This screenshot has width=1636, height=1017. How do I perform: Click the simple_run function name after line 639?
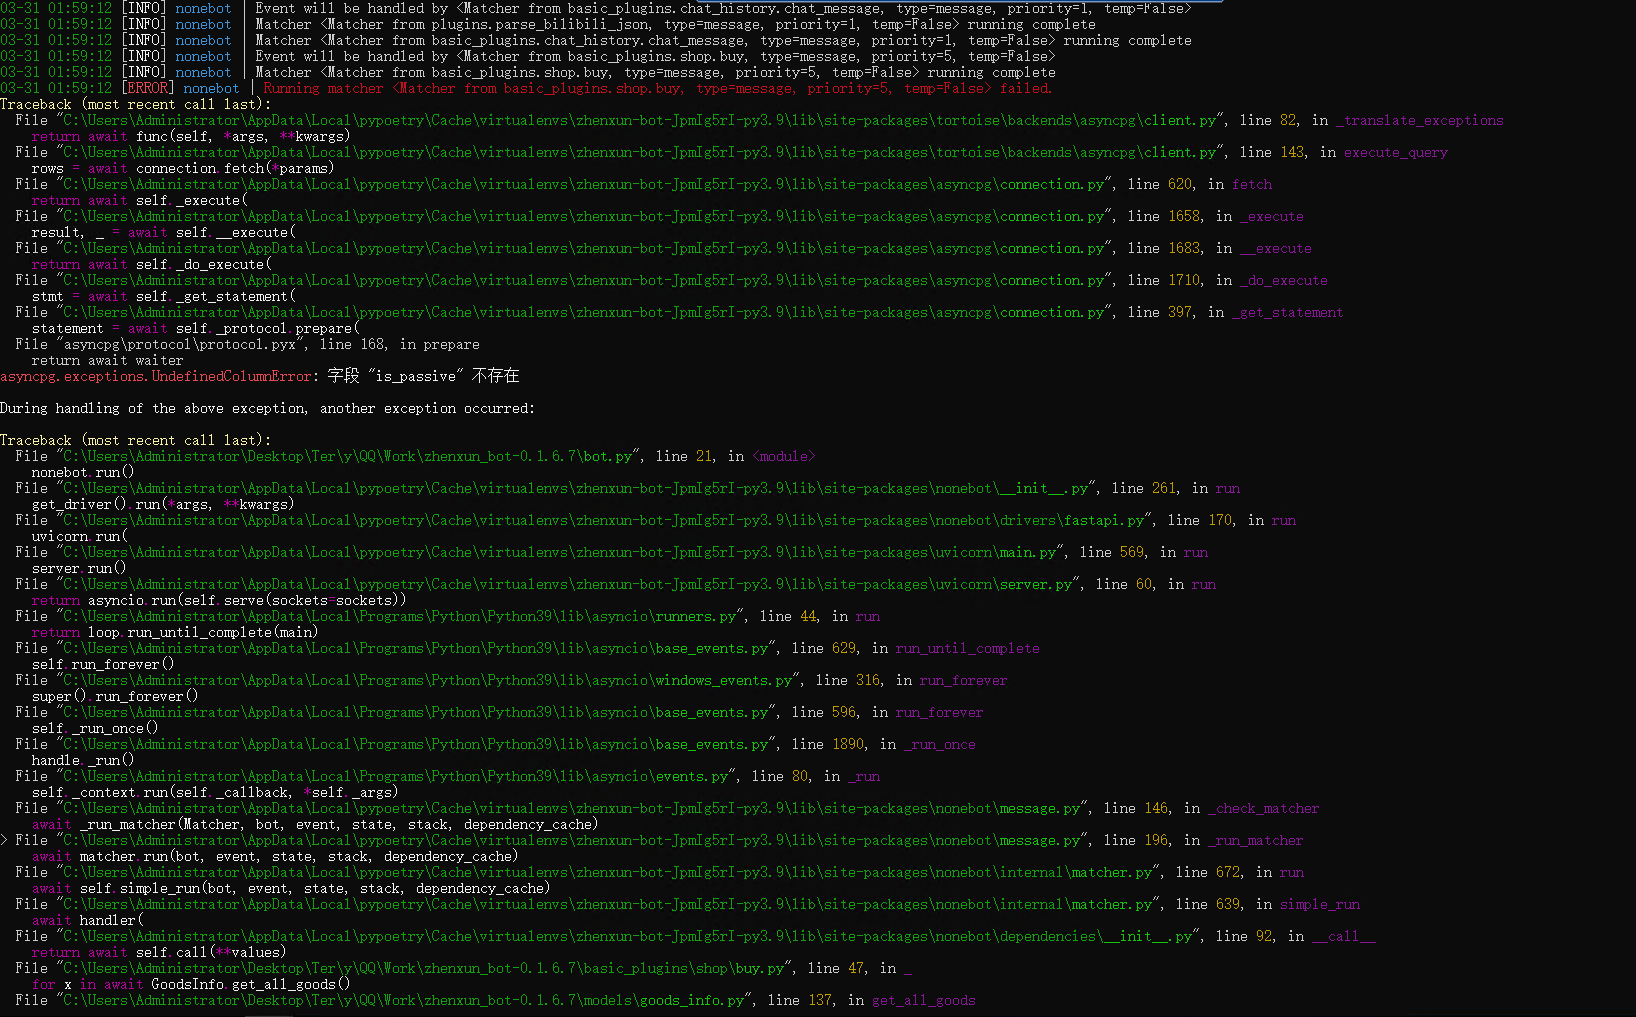[x=1320, y=904]
